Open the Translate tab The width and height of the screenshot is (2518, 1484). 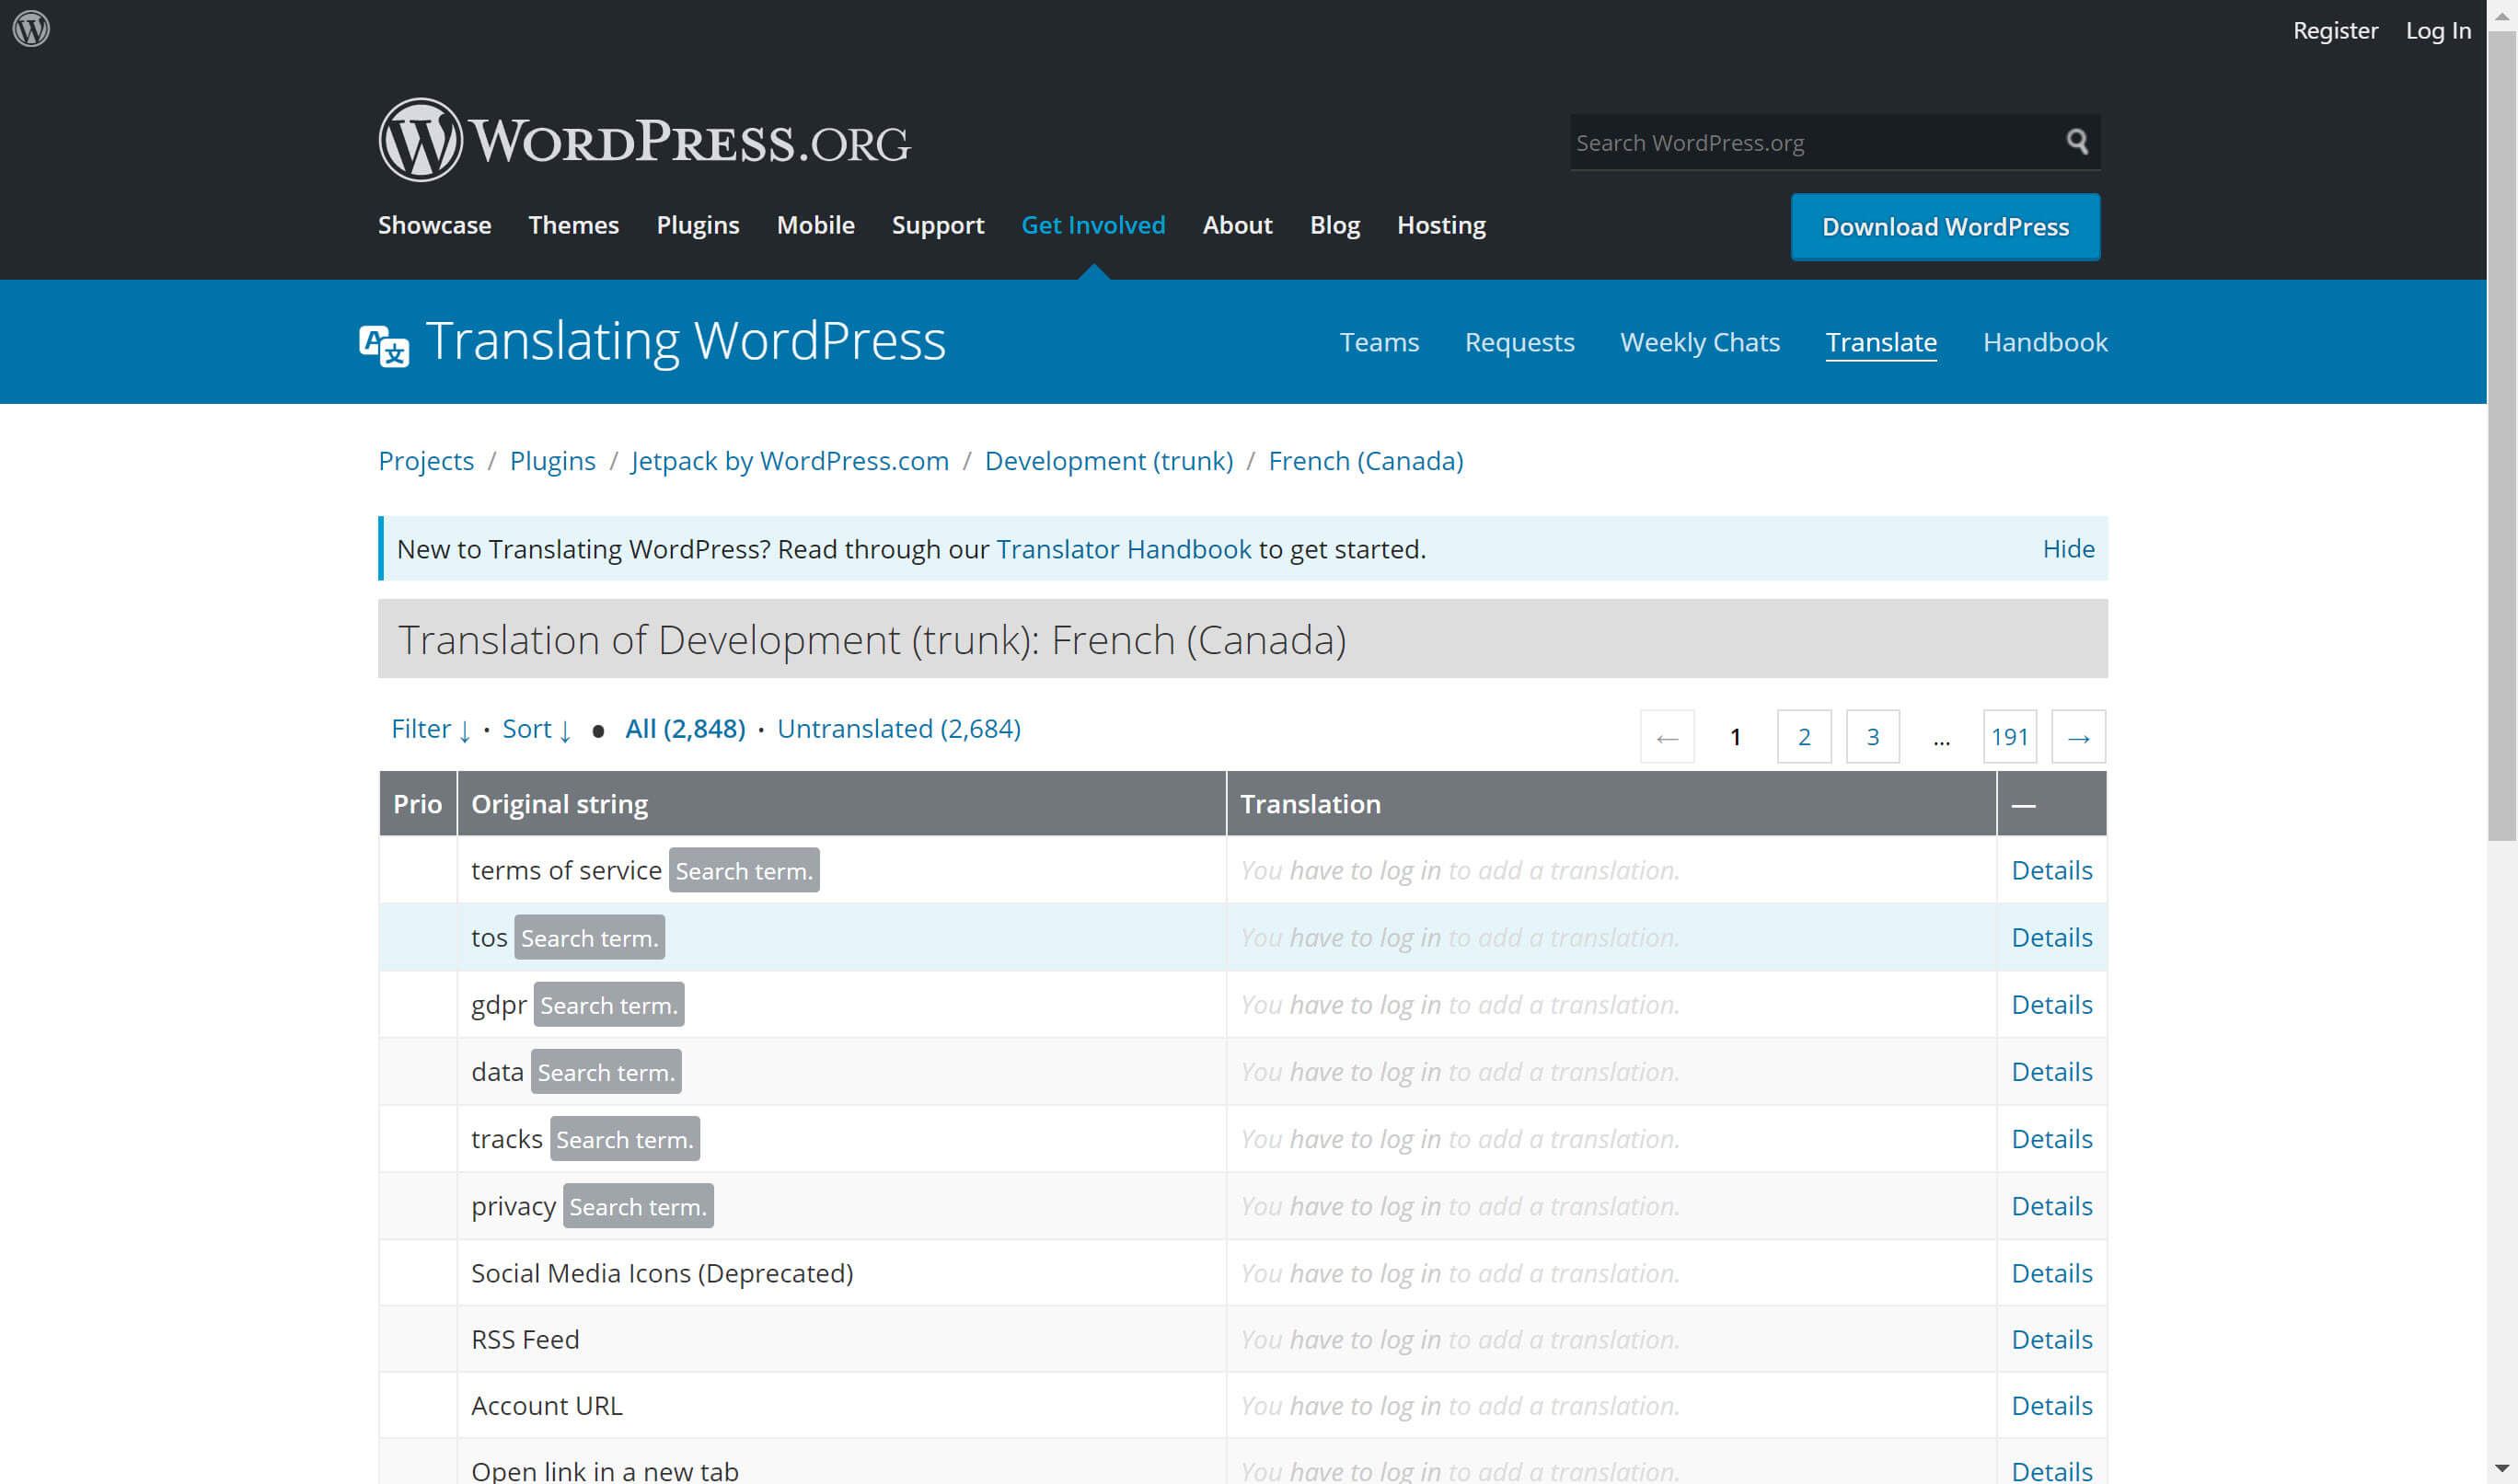(x=1880, y=342)
